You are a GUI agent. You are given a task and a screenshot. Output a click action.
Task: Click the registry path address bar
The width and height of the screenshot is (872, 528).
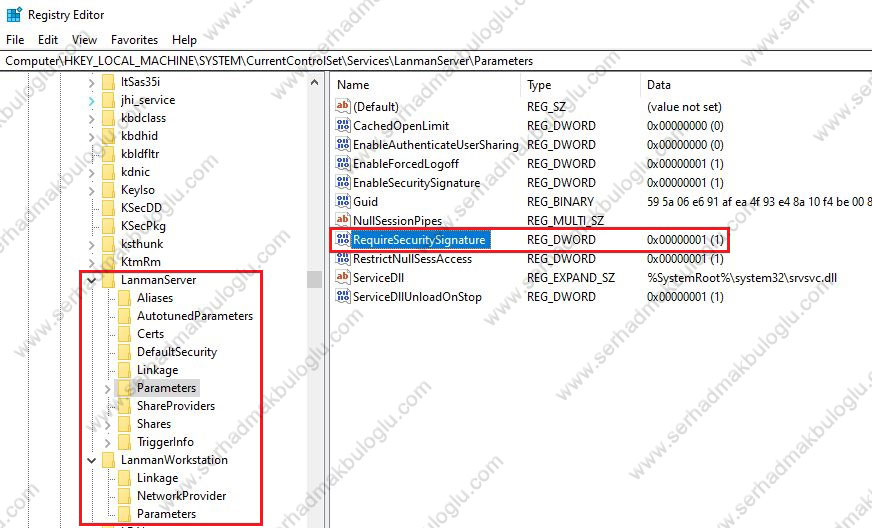pyautogui.click(x=436, y=61)
